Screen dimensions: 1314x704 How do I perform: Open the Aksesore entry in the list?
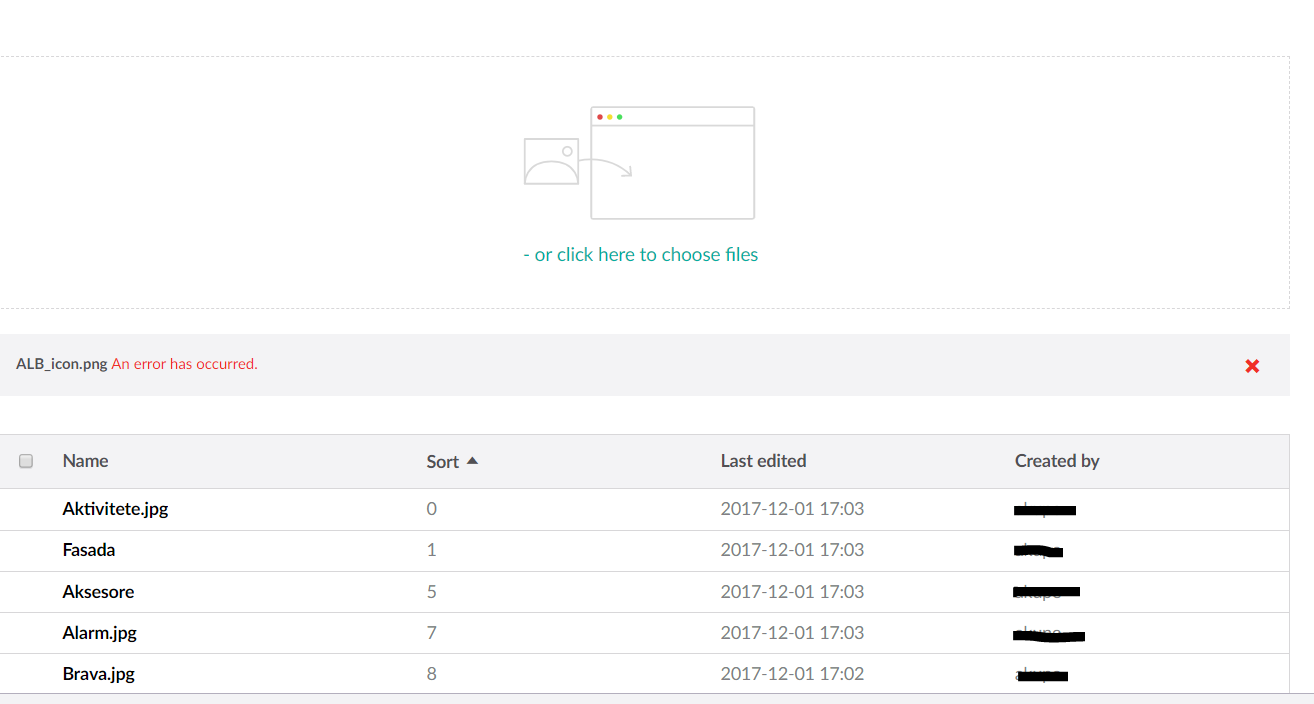[98, 592]
